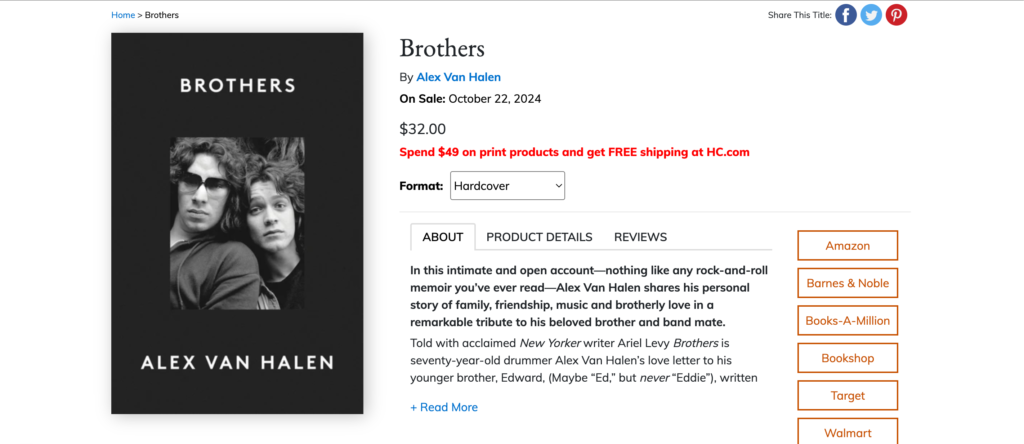Buy the book from Amazon
Image resolution: width=1024 pixels, height=444 pixels.
(847, 246)
